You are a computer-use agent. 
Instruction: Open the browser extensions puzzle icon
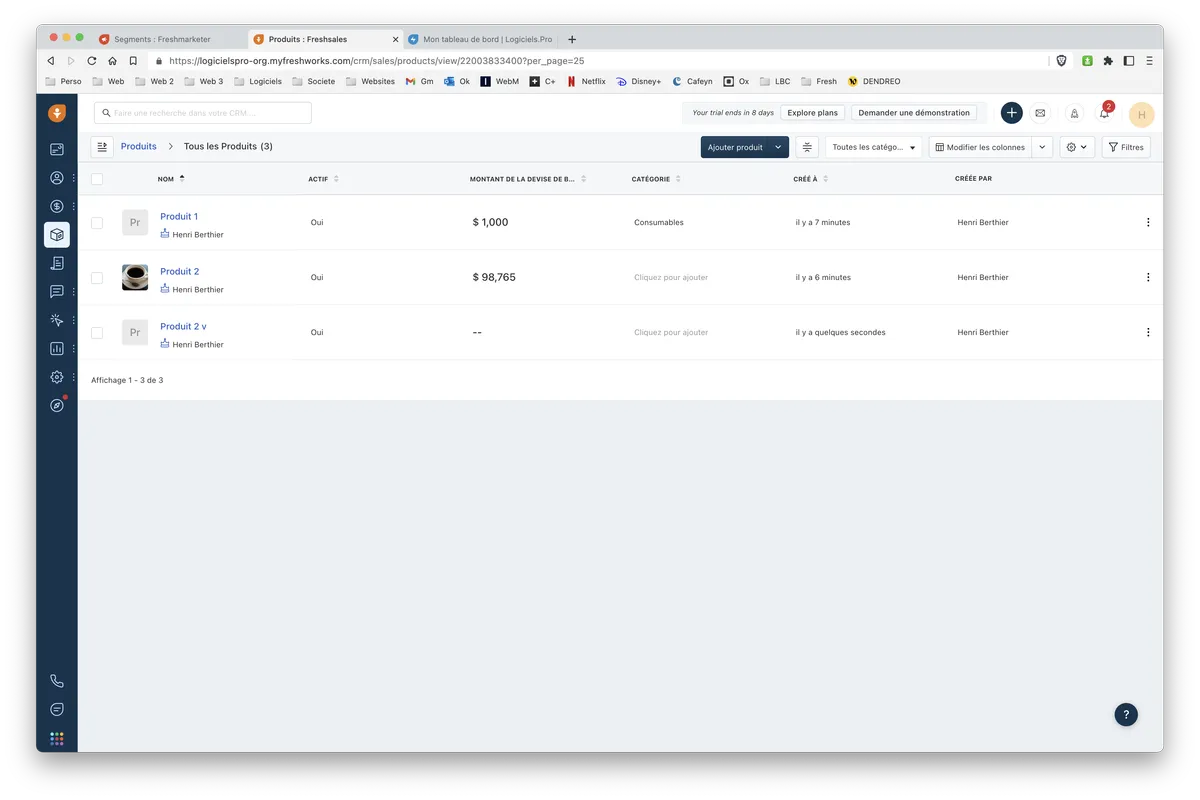(x=1108, y=61)
